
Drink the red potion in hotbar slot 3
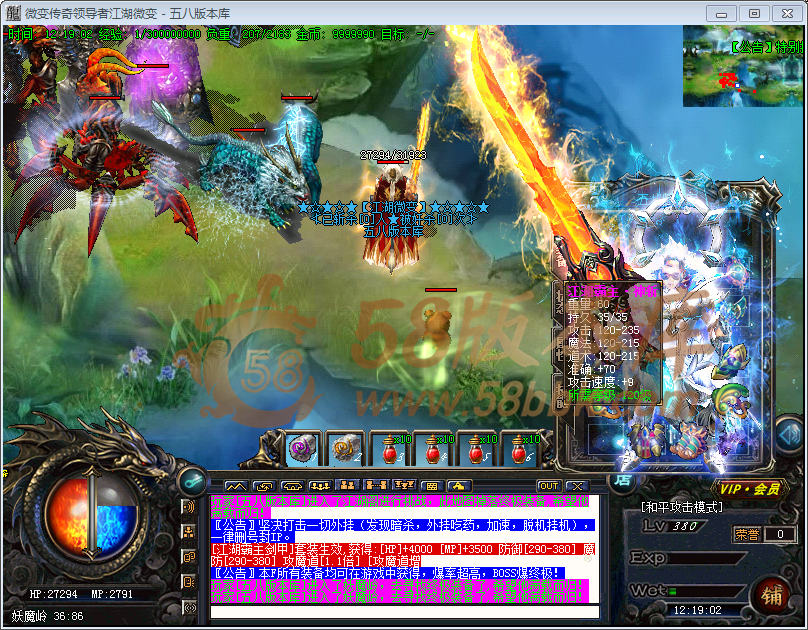tap(391, 449)
